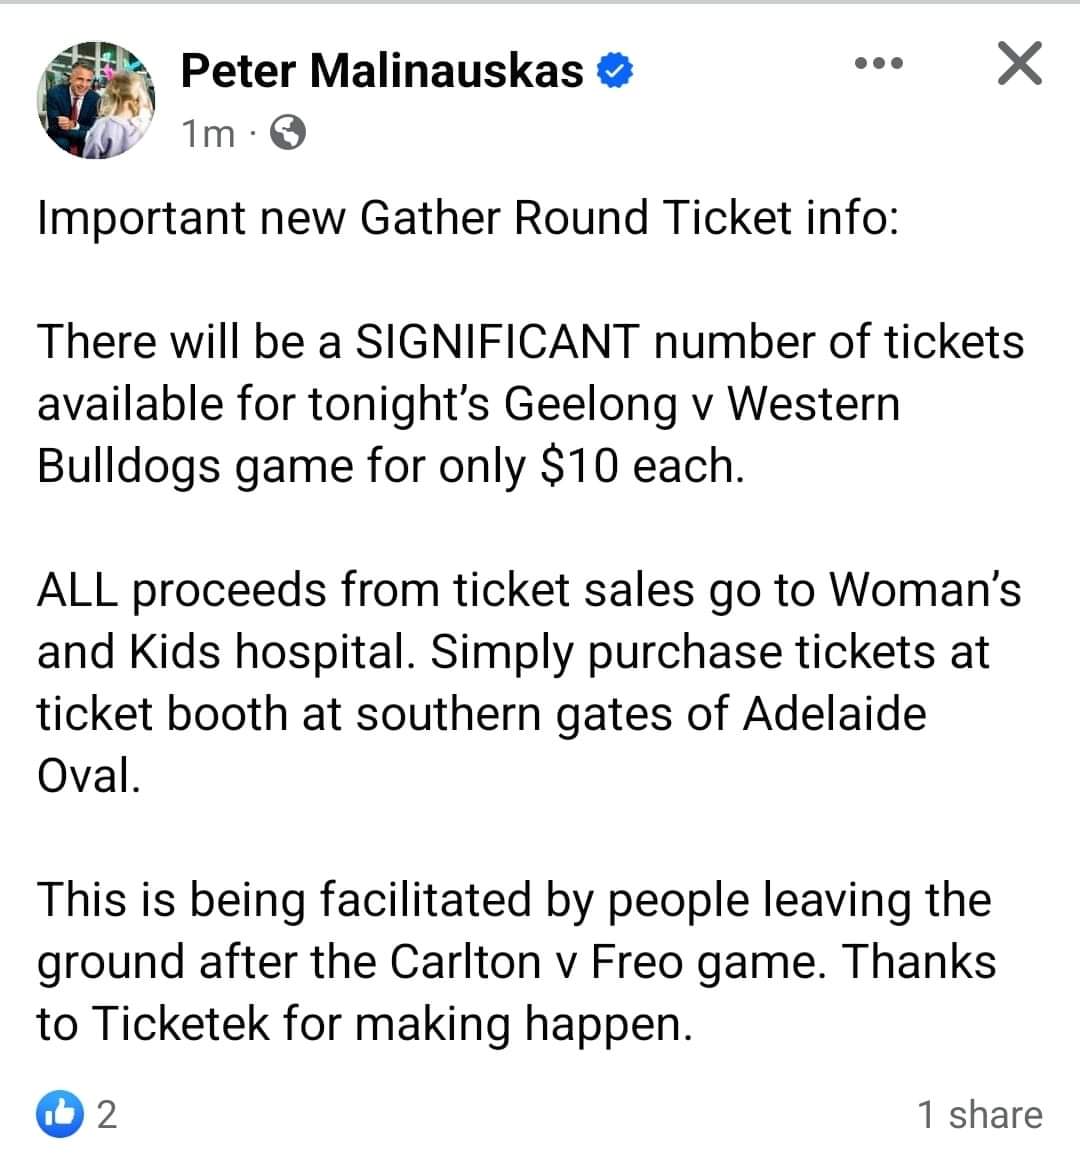1080x1172 pixels.
Task: Click the Ticketek mention in the post
Action: pos(183,1024)
